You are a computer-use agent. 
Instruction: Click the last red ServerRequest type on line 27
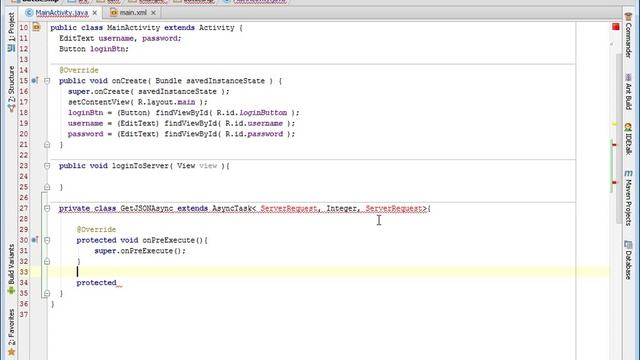pyautogui.click(x=393, y=209)
